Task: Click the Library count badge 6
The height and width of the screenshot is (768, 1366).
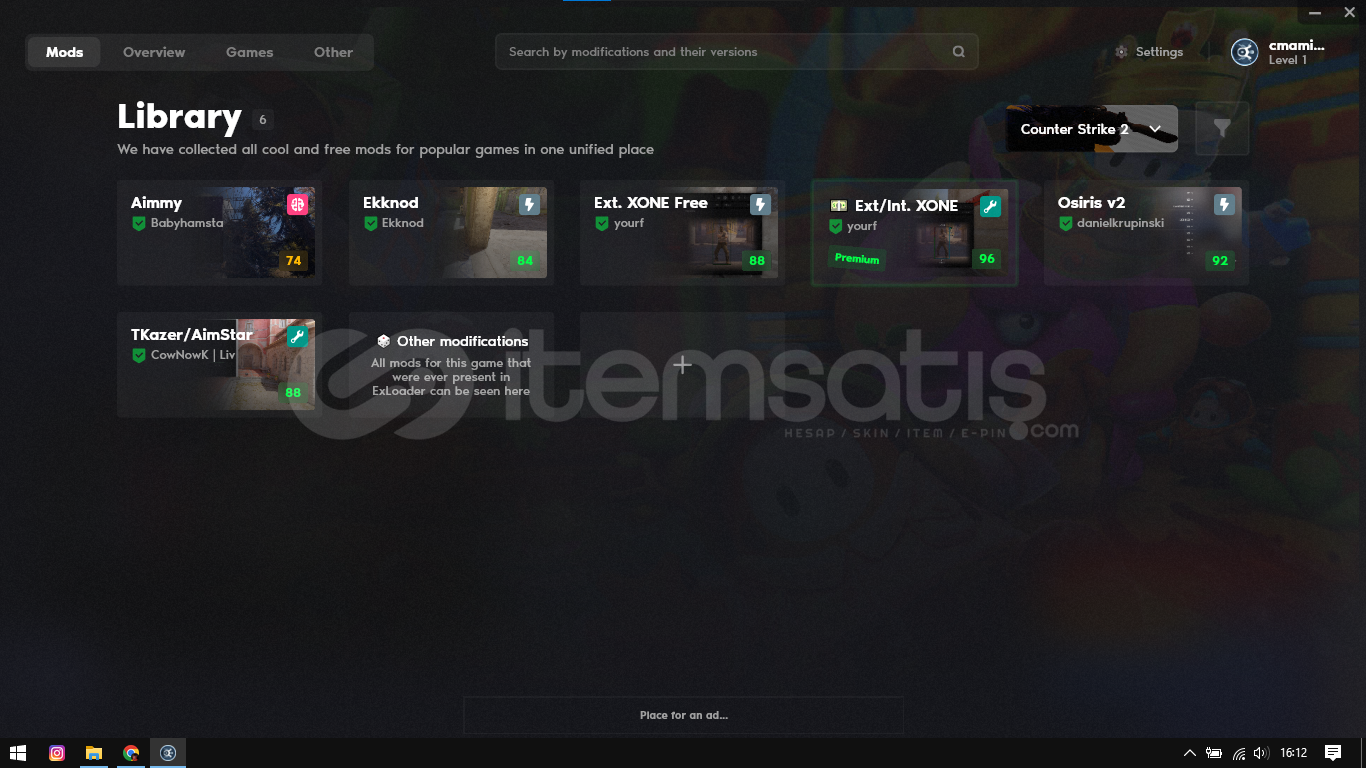Action: (263, 120)
